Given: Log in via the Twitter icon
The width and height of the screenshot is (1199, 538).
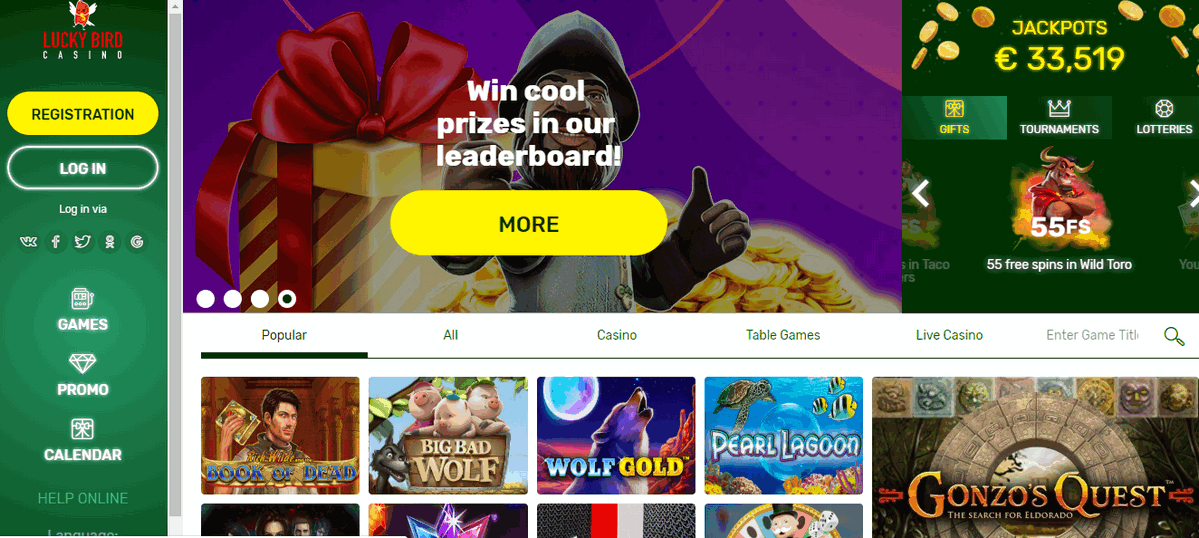Looking at the screenshot, I should 83,242.
